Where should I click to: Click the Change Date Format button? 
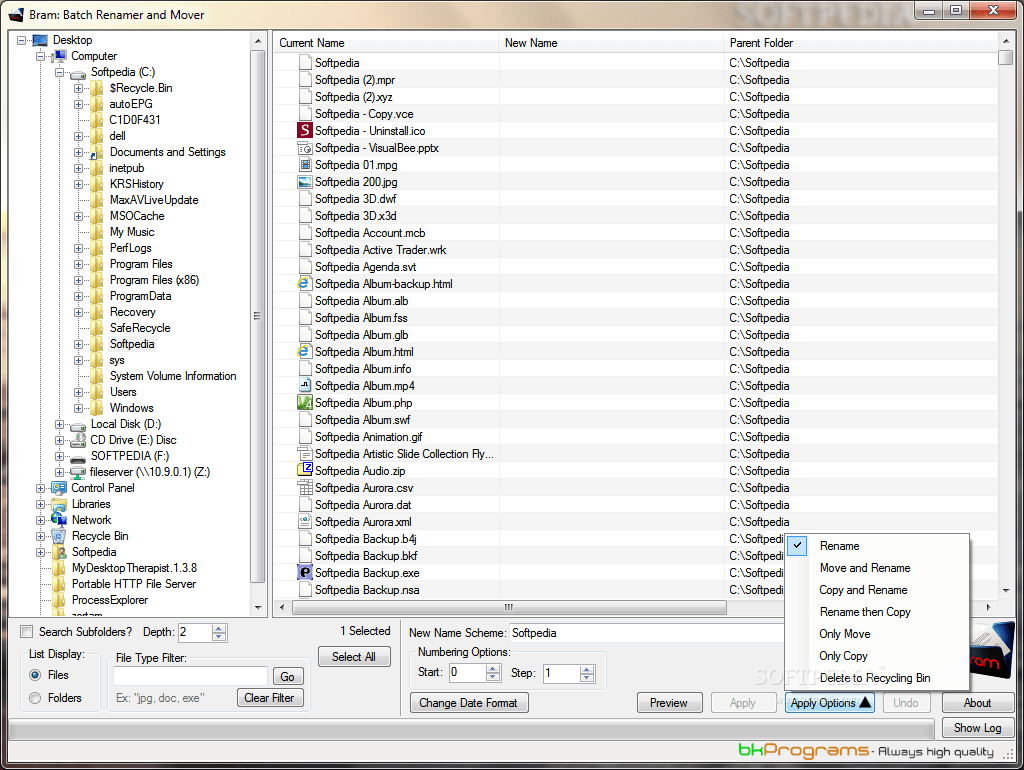coord(468,703)
